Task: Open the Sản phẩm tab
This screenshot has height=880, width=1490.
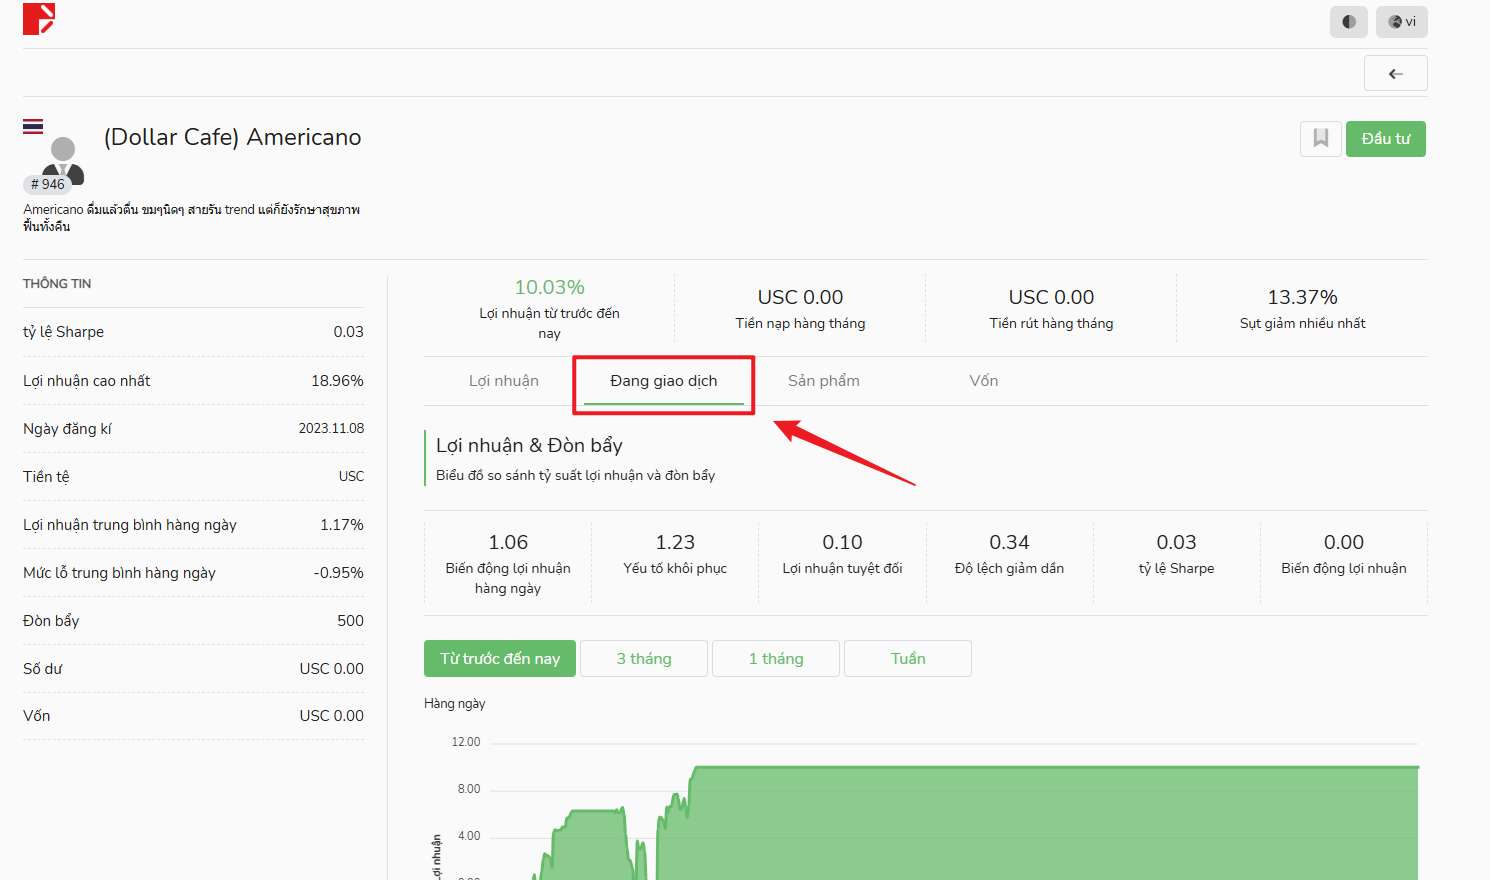Action: 824,381
